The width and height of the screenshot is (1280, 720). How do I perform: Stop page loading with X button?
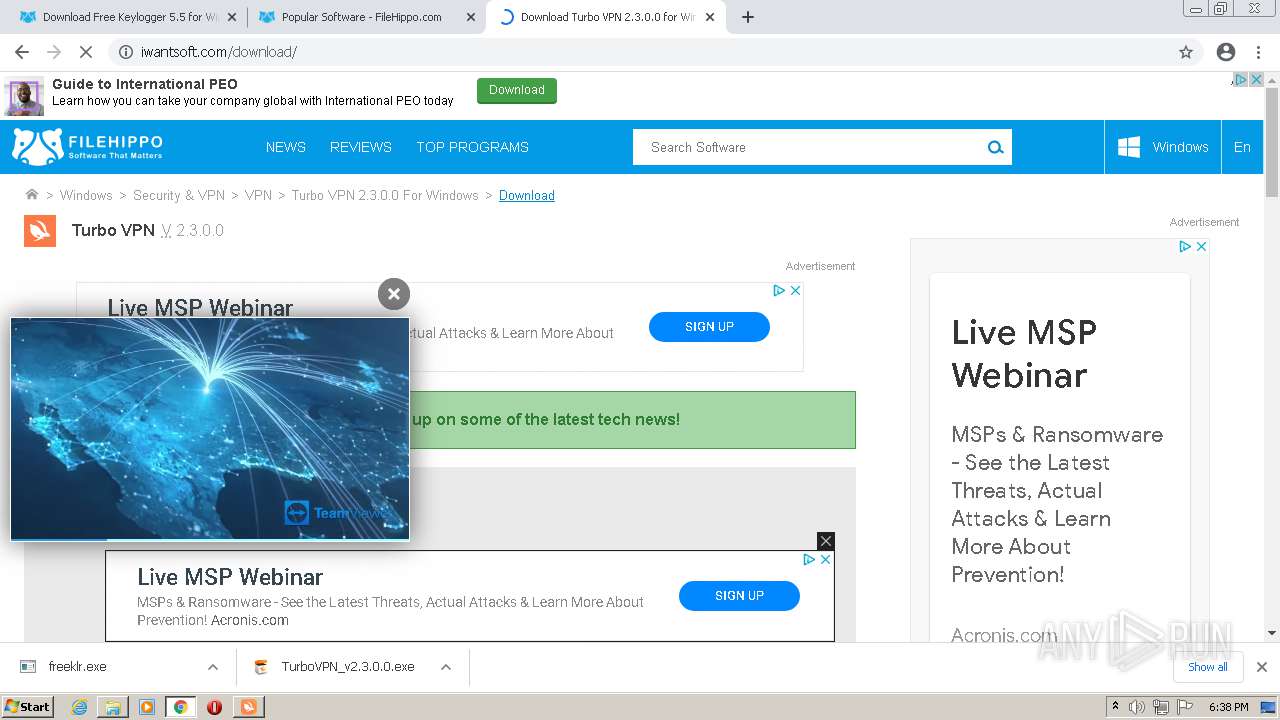86,52
